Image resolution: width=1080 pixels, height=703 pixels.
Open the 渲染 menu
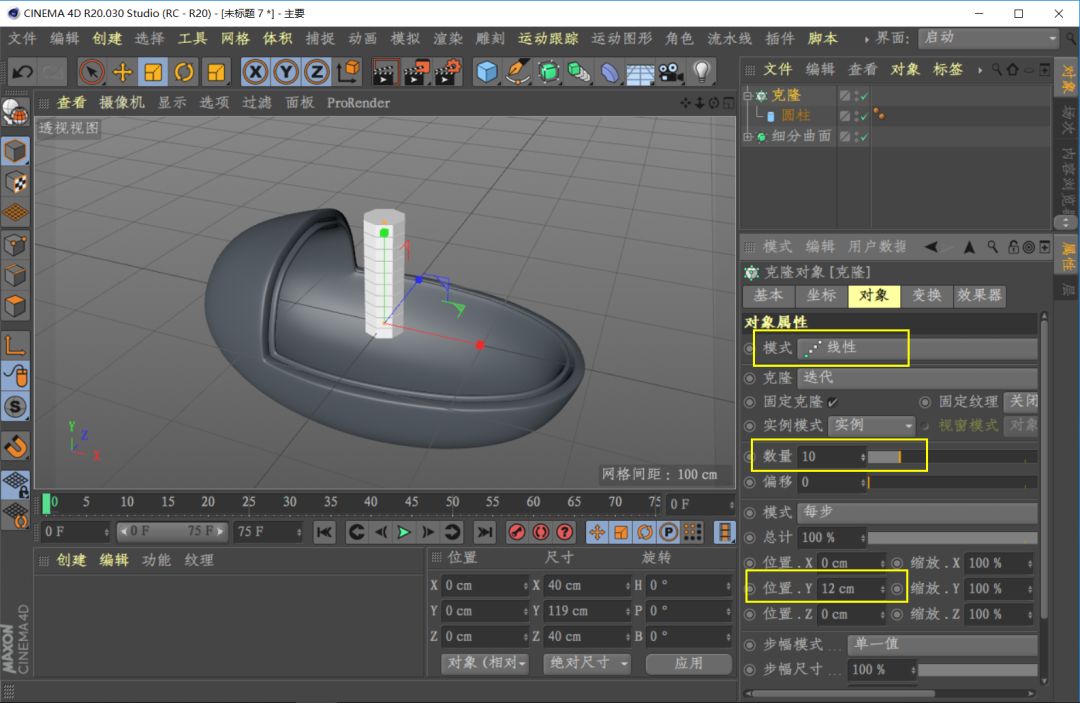point(448,38)
